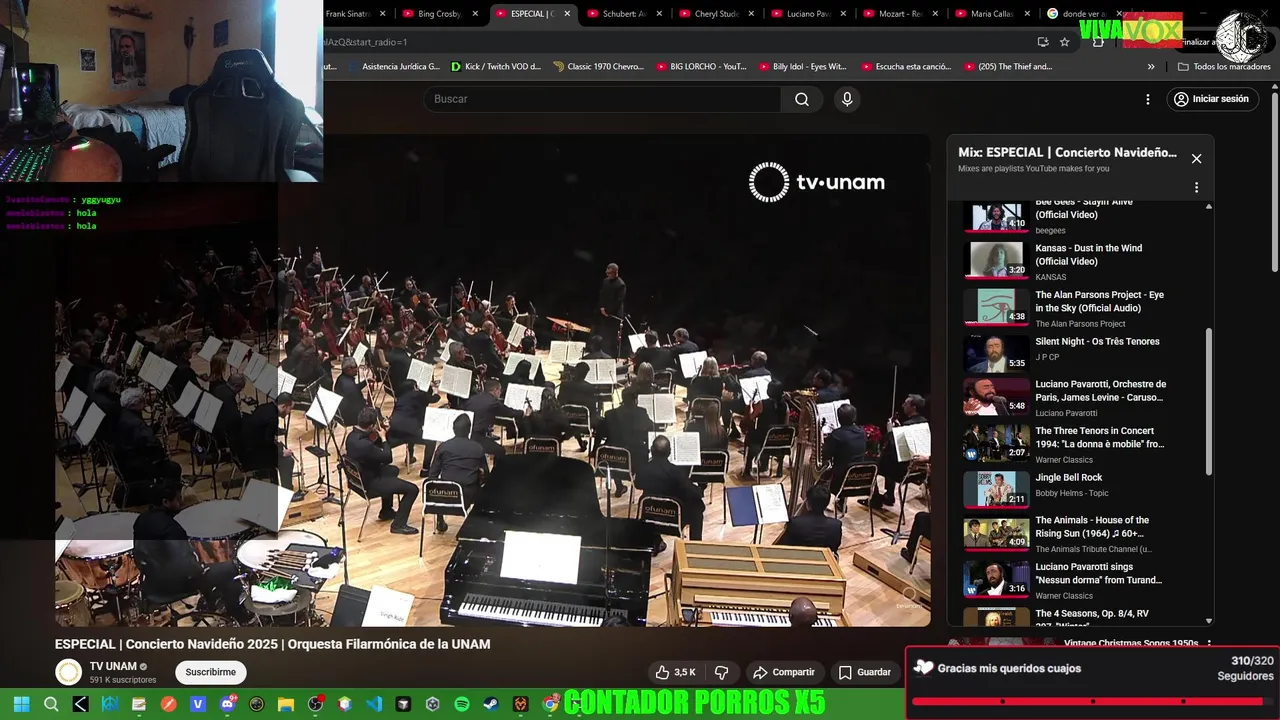Open Spotify from taskbar
Screen dimensions: 1280x720
coord(462,704)
